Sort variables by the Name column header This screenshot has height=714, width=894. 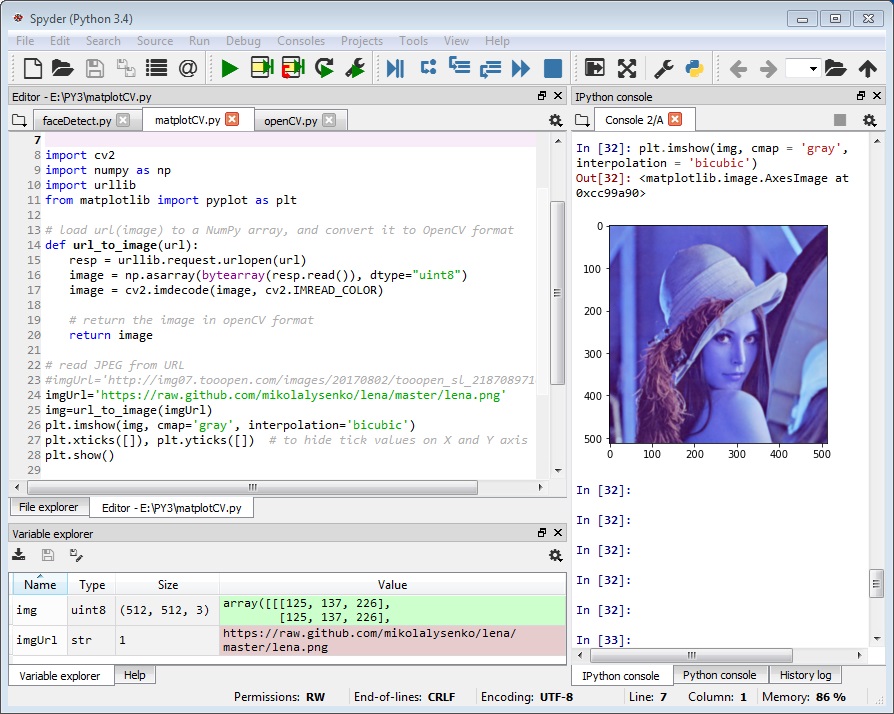click(x=40, y=585)
